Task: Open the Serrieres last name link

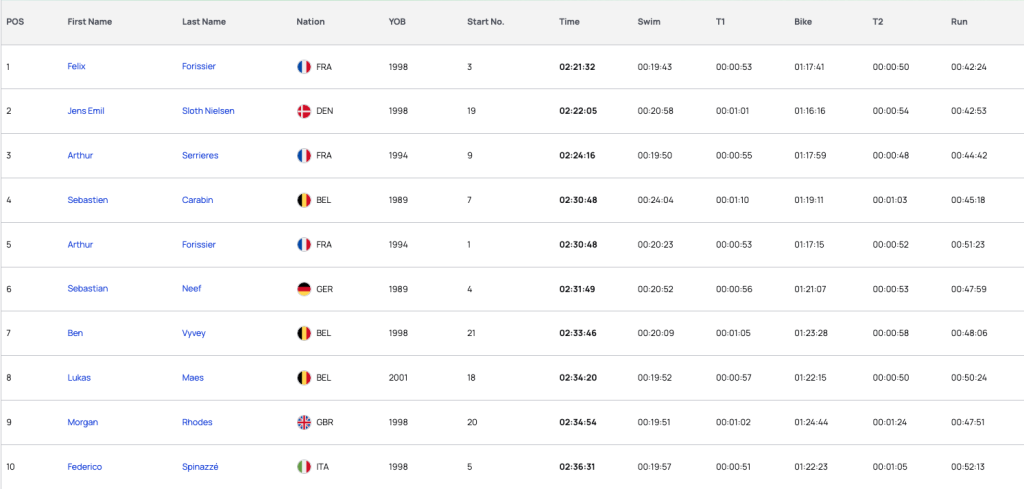Action: tap(200, 155)
